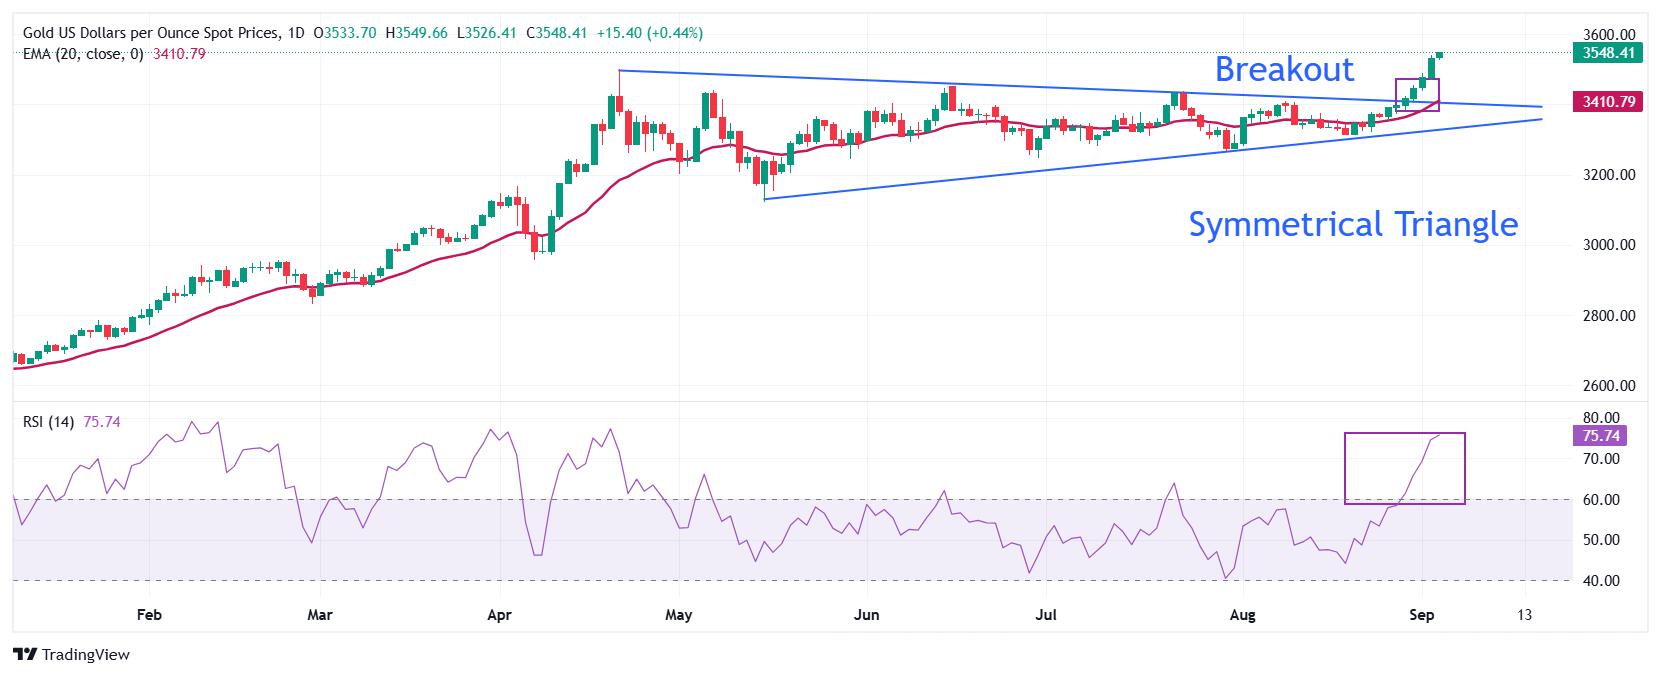The image size is (1661, 676).
Task: Select the Breakout text annotation
Action: tap(1284, 69)
